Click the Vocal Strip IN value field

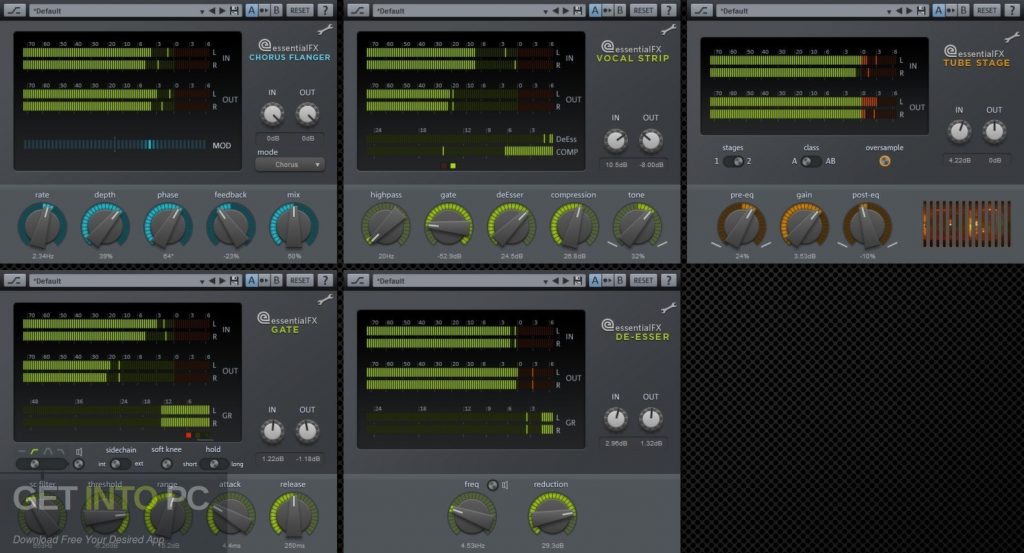click(x=616, y=165)
